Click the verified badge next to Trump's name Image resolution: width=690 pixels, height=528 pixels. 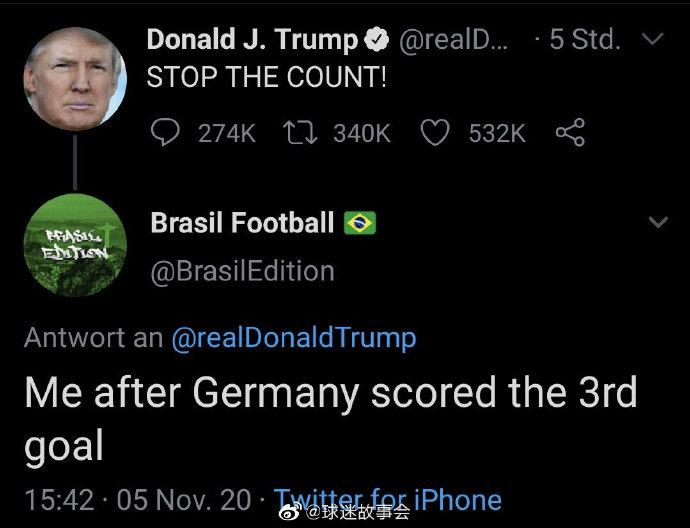tap(378, 41)
